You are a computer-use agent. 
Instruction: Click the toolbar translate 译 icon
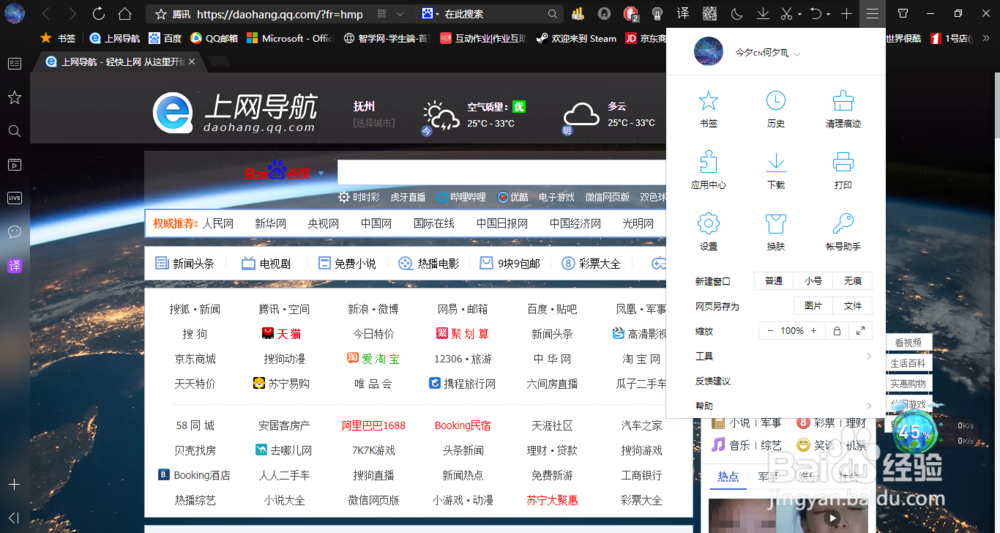682,13
